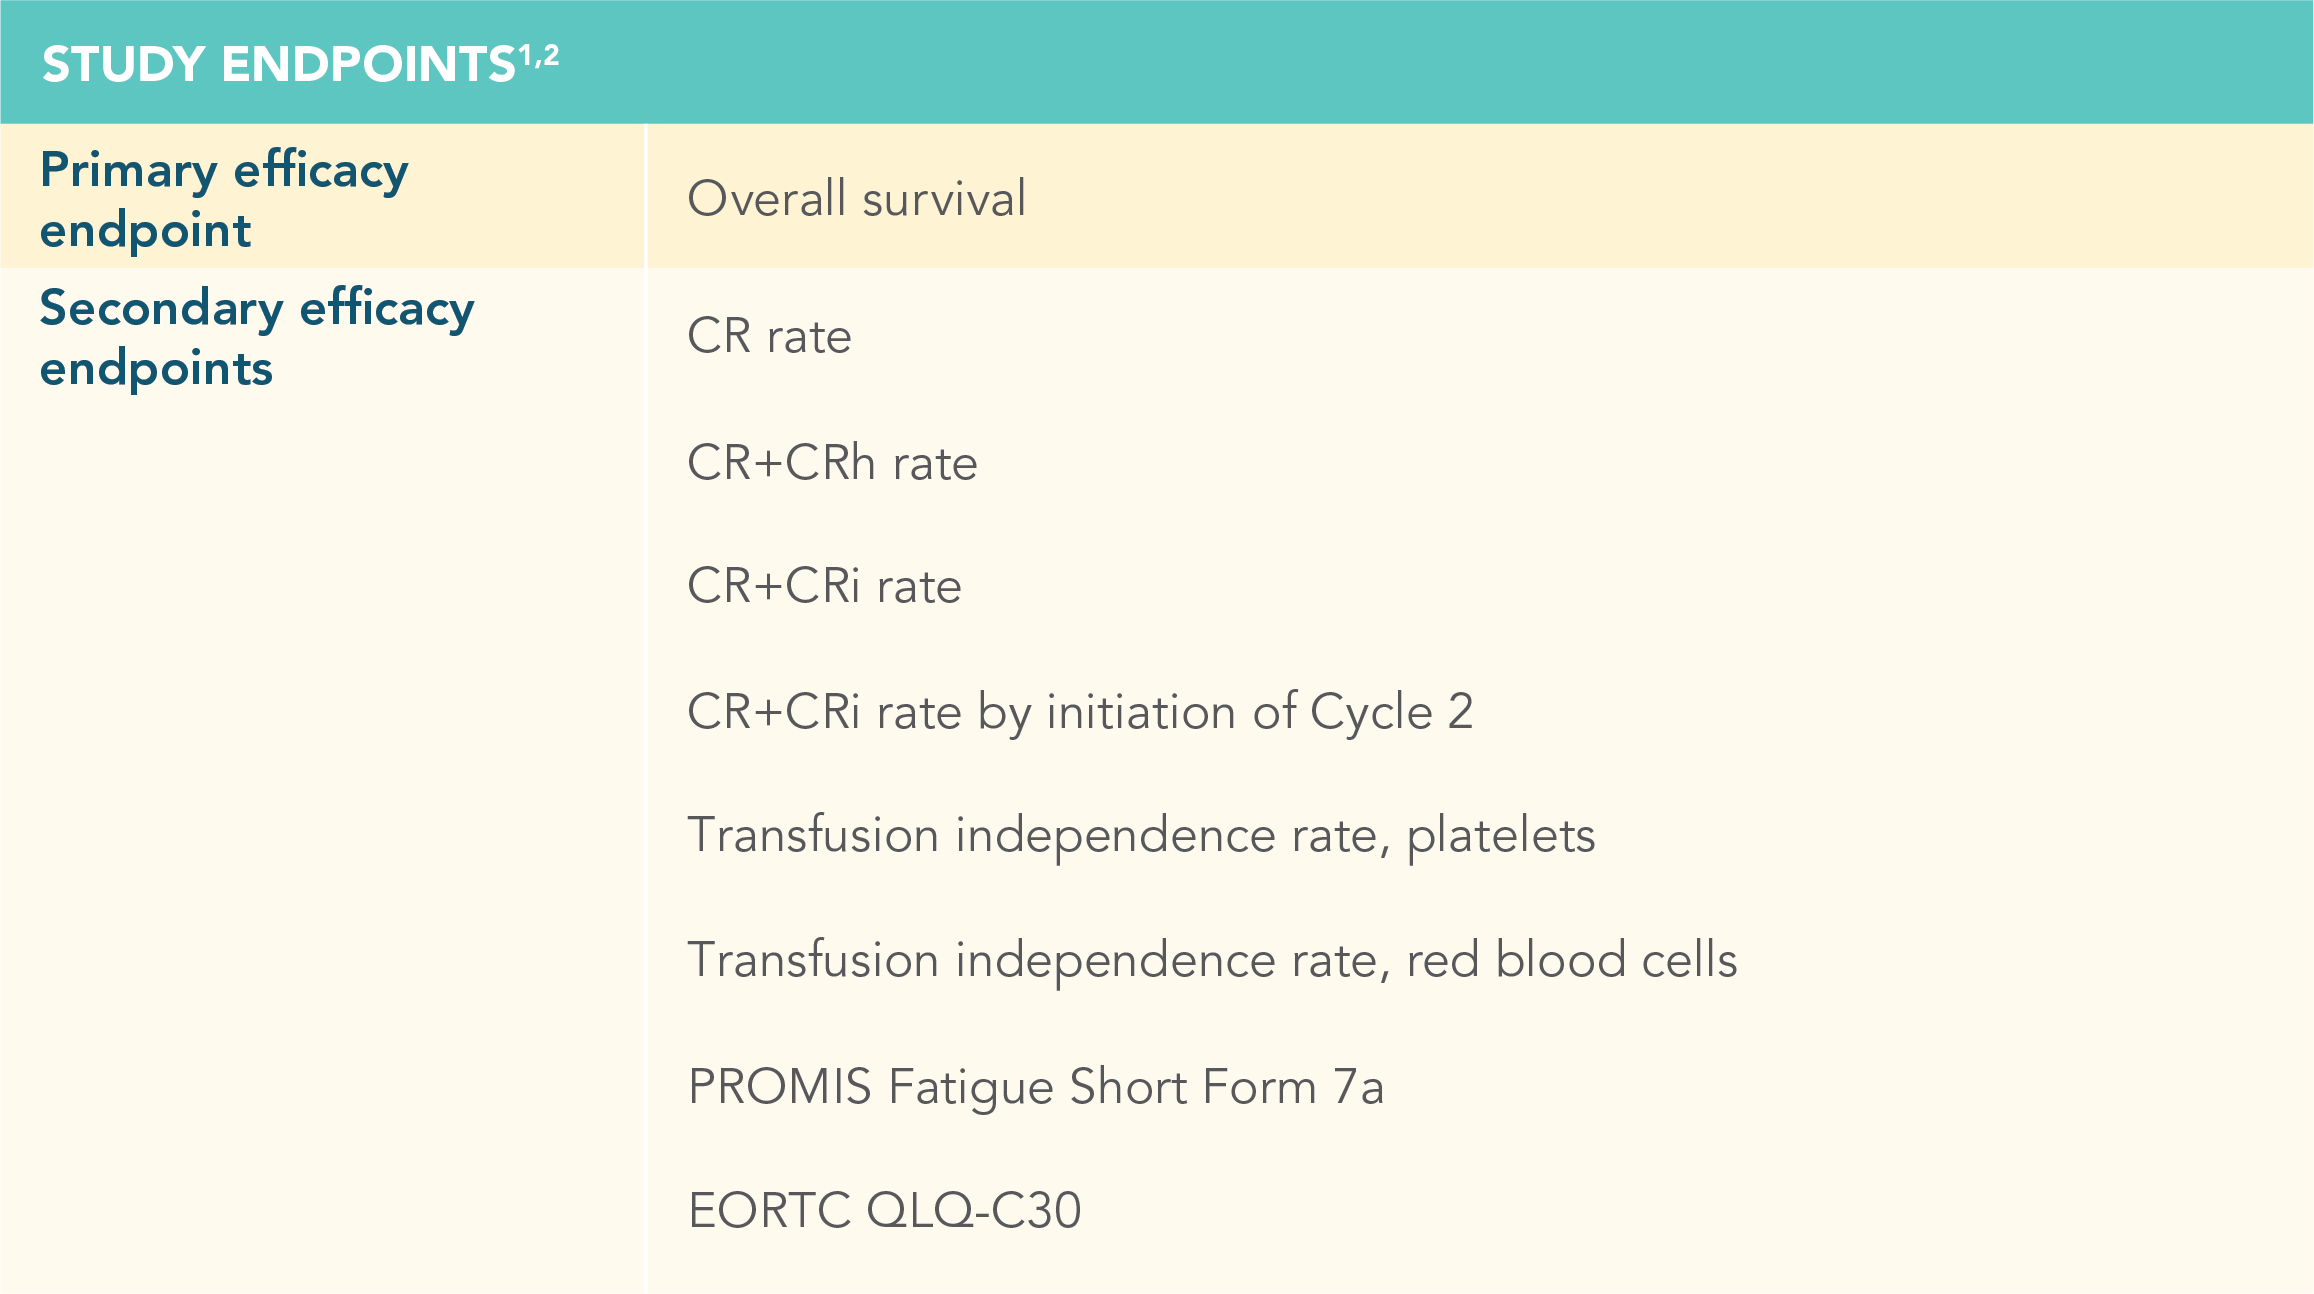Click the word PROMIS
The image size is (2314, 1294).
point(780,1087)
